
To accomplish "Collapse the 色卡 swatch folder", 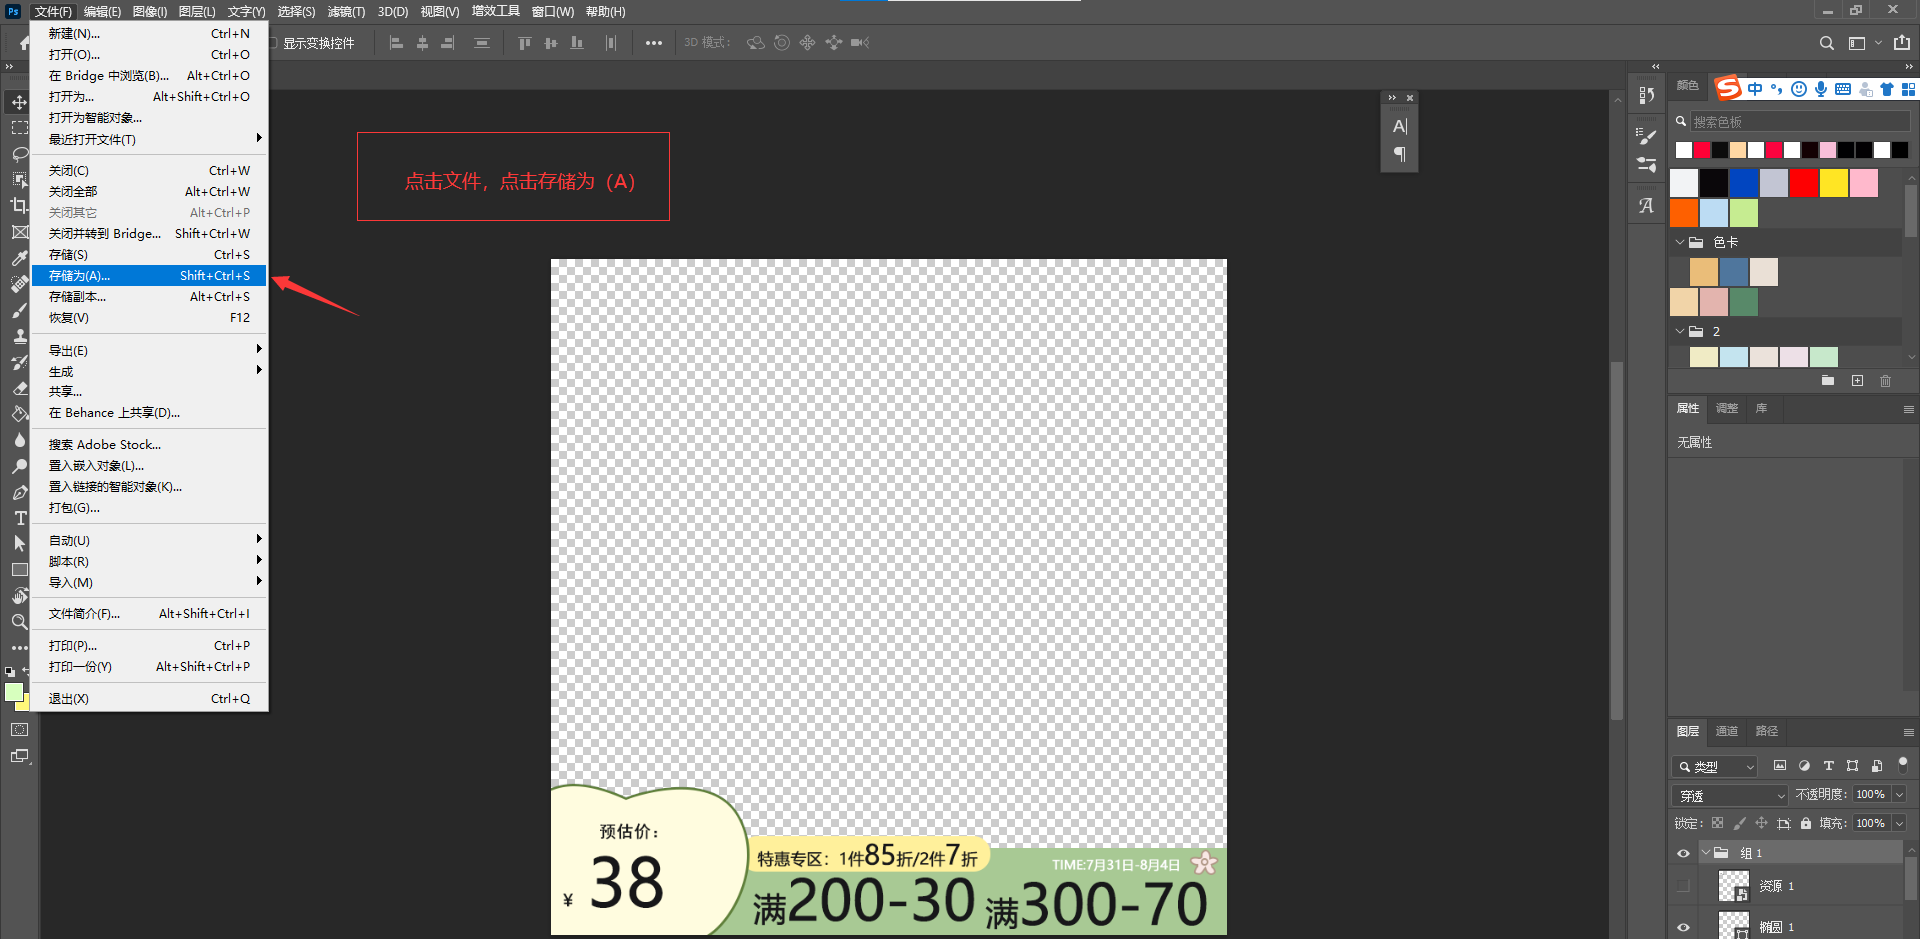I will pos(1680,242).
